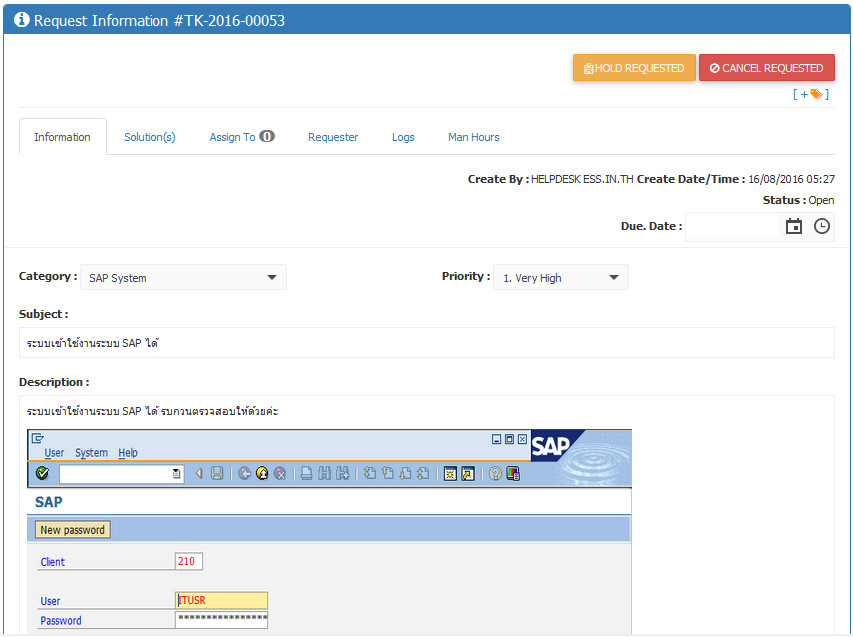853x637 pixels.
Task: Click the calendar icon beside Due Date
Action: (794, 226)
